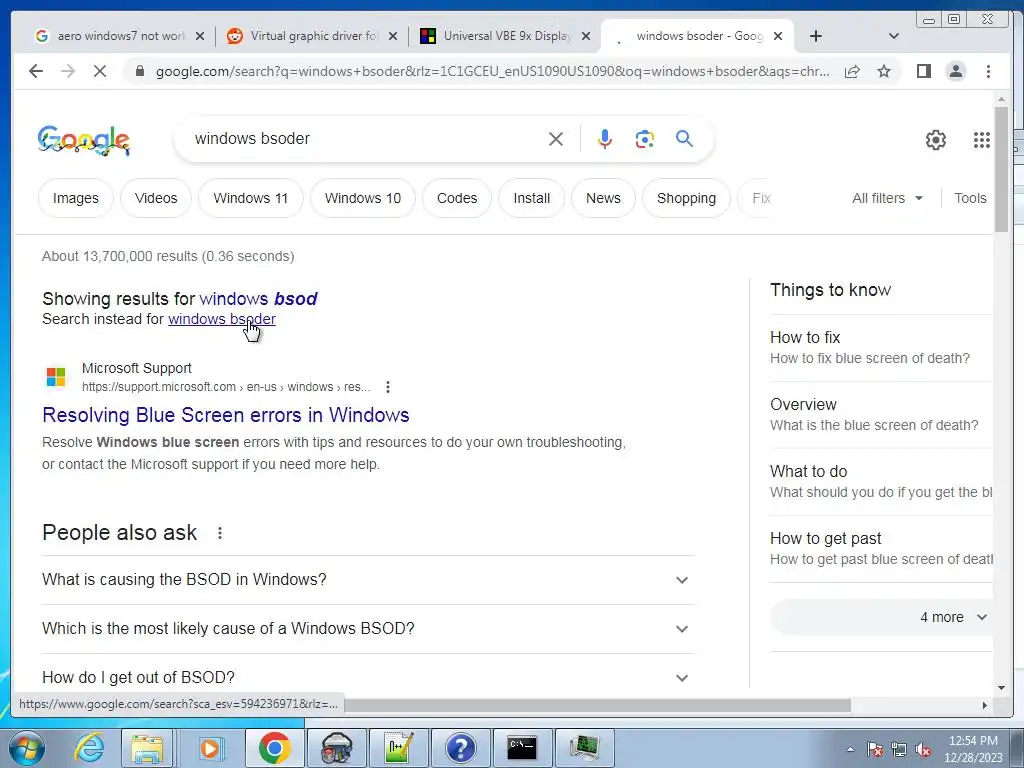
Task: Open the Chrome three-dot menu
Action: (988, 71)
